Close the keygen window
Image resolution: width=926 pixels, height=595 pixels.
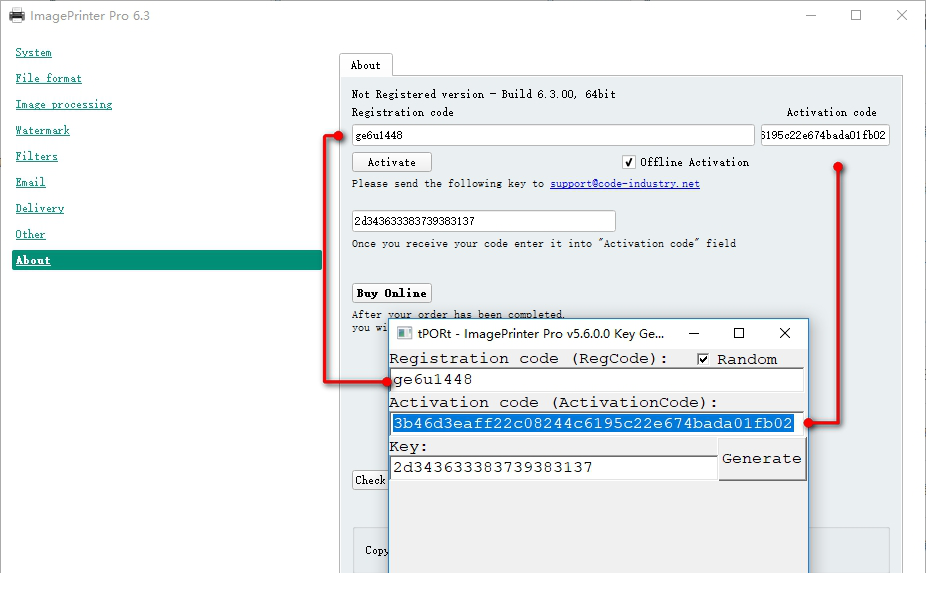pos(785,334)
